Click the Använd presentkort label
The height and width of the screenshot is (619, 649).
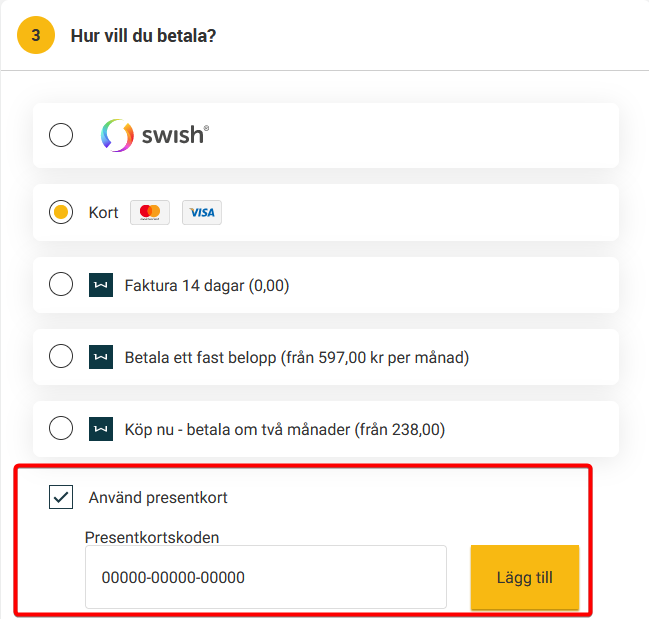click(x=165, y=497)
